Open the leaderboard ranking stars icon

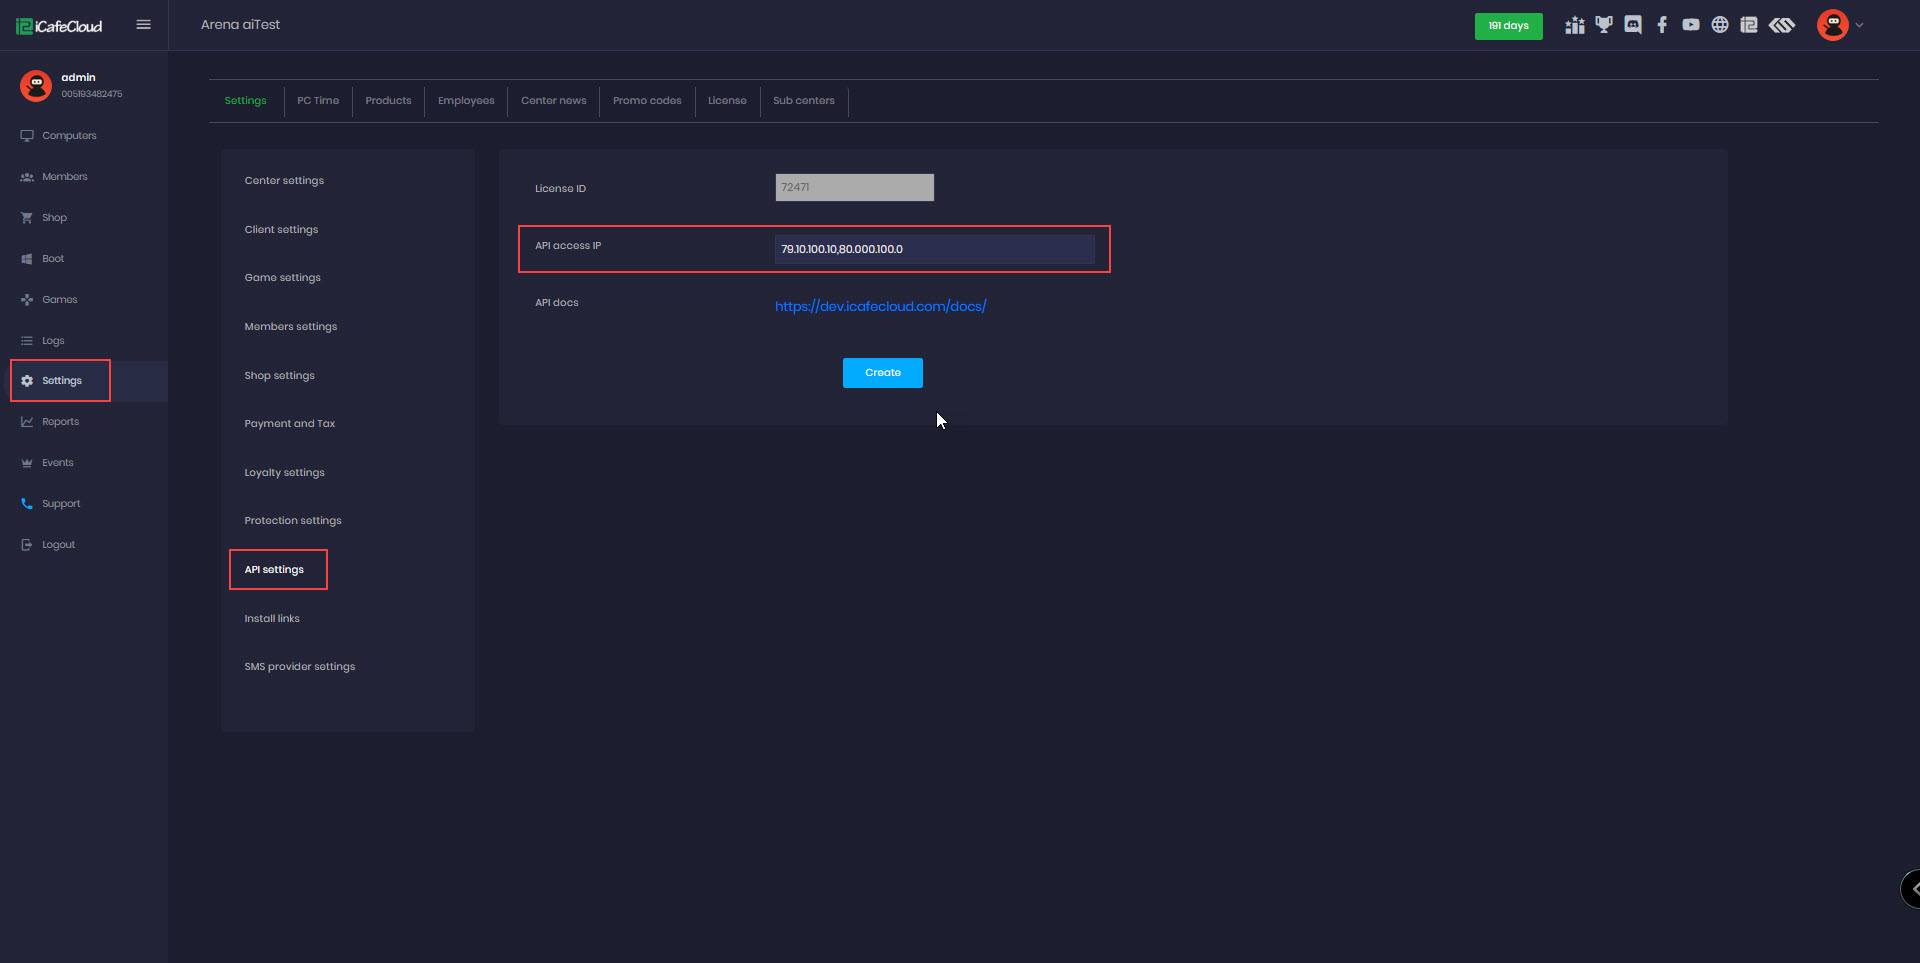tap(1575, 25)
